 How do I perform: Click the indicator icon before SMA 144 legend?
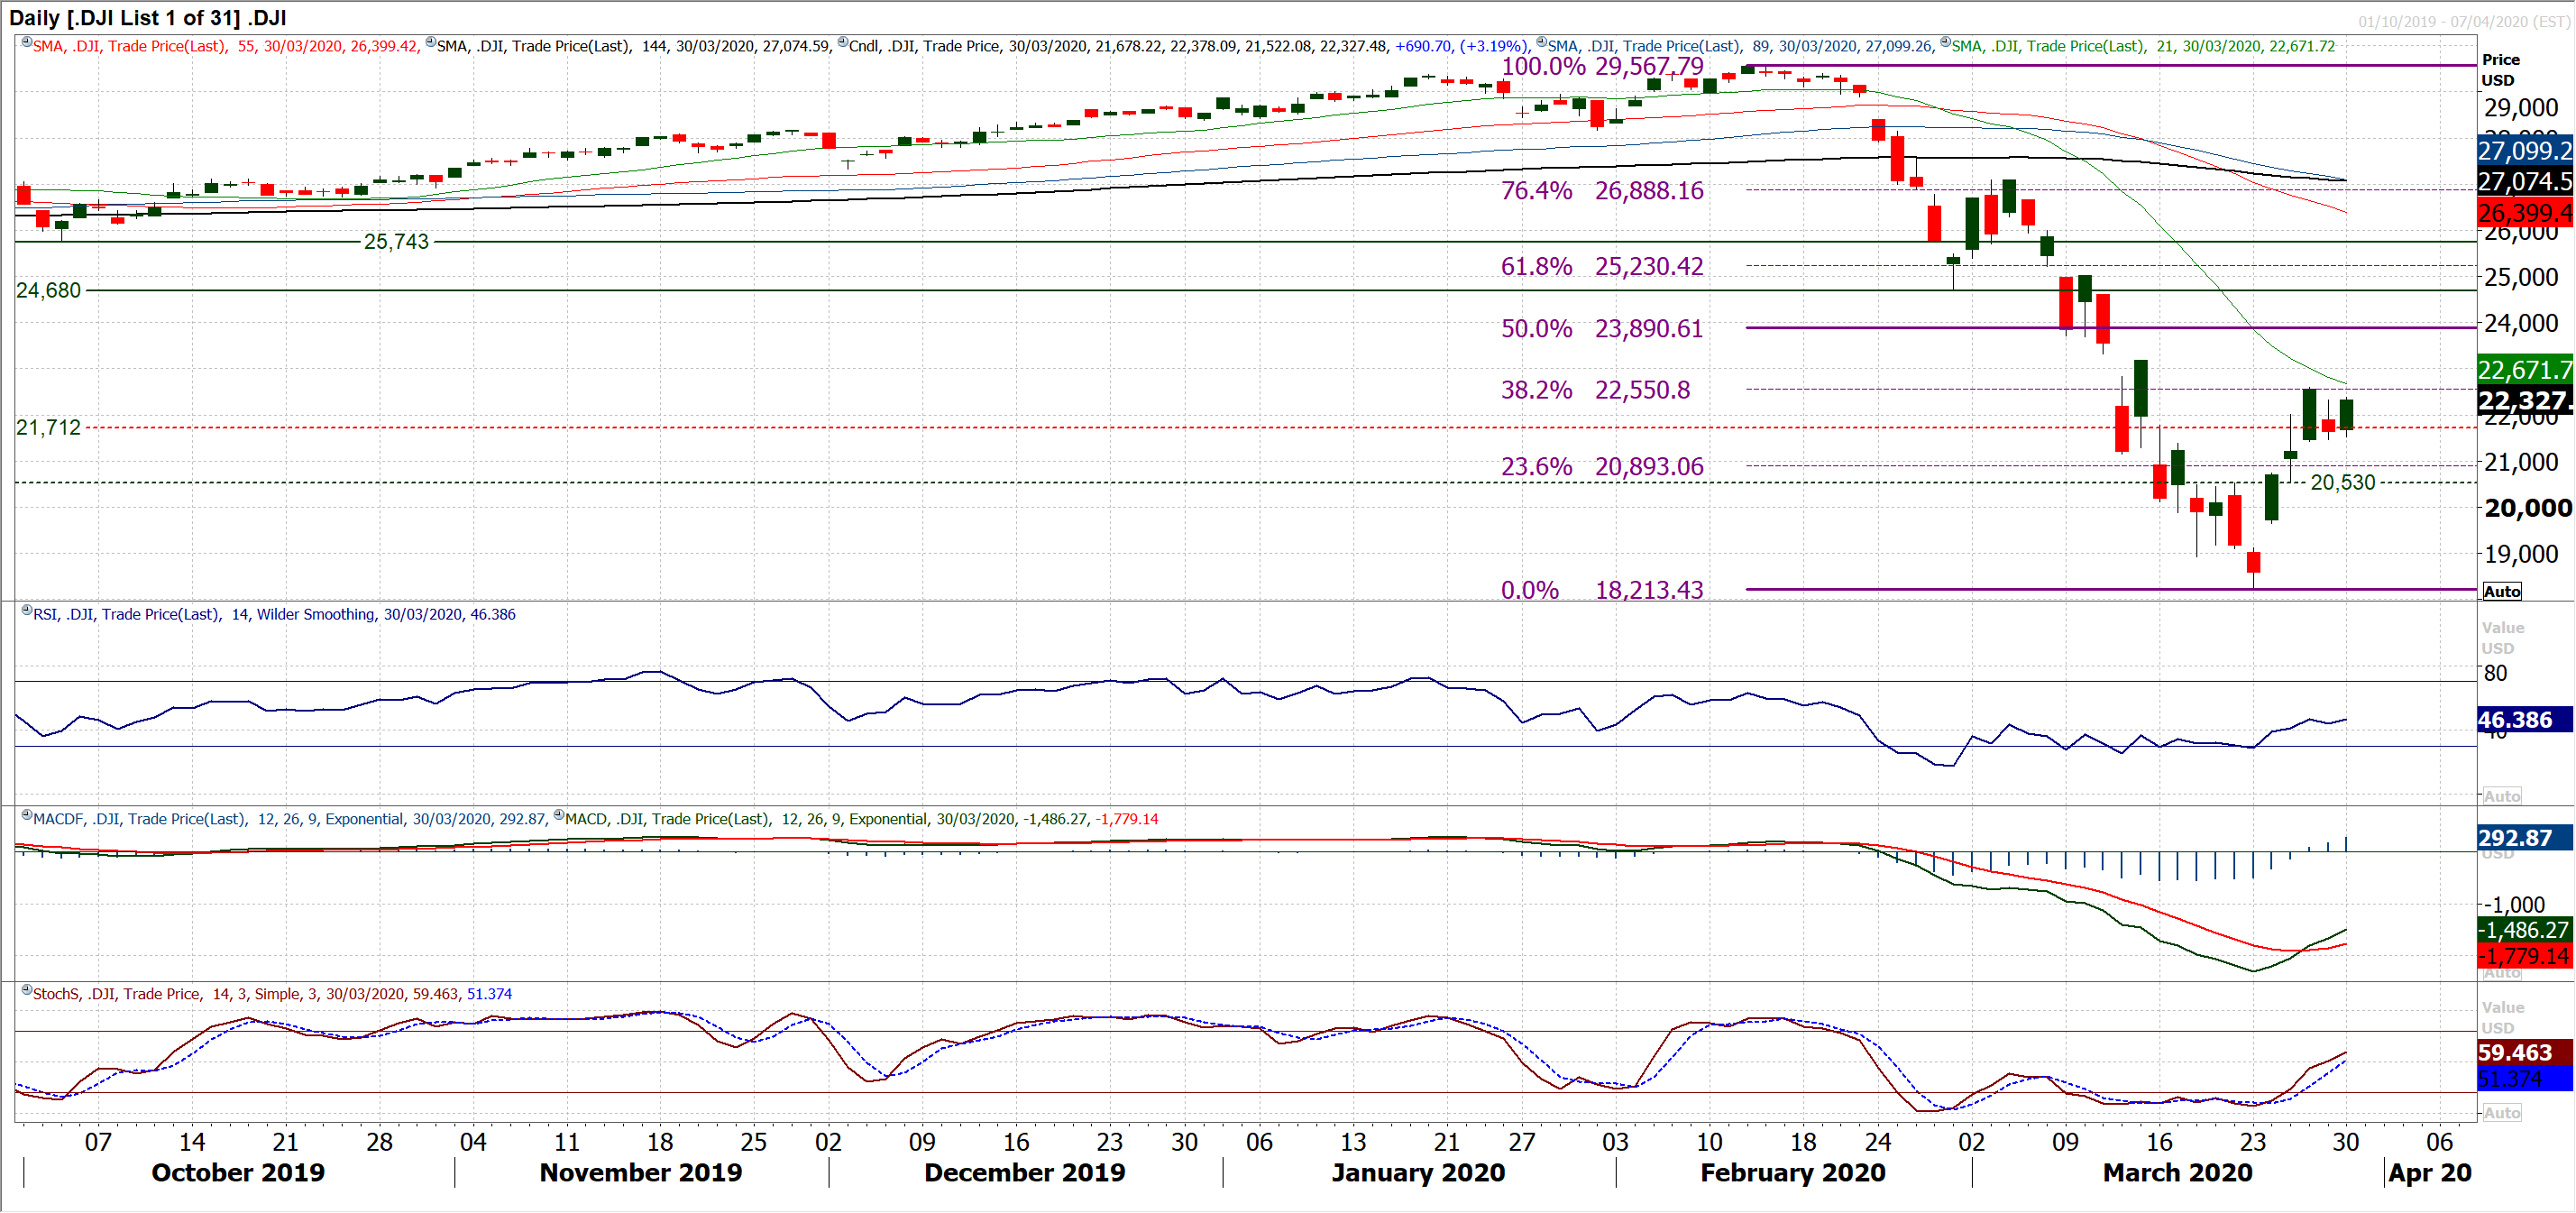tap(430, 42)
